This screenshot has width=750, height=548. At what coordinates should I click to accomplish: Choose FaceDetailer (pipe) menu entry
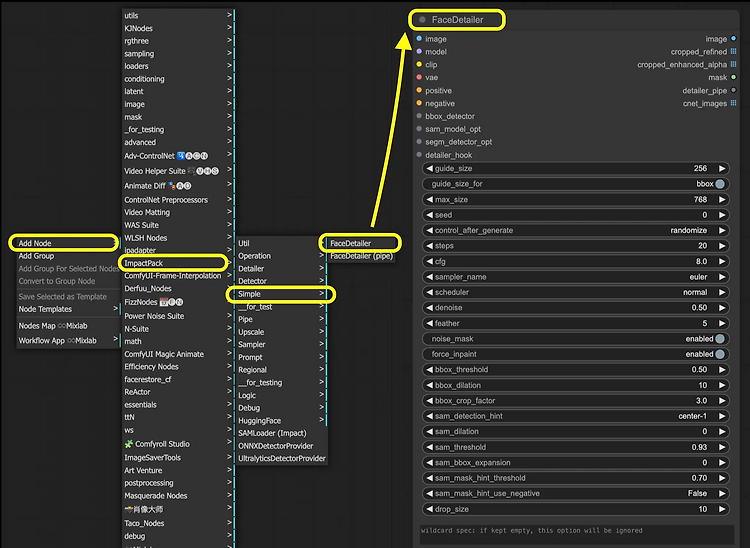[361, 256]
